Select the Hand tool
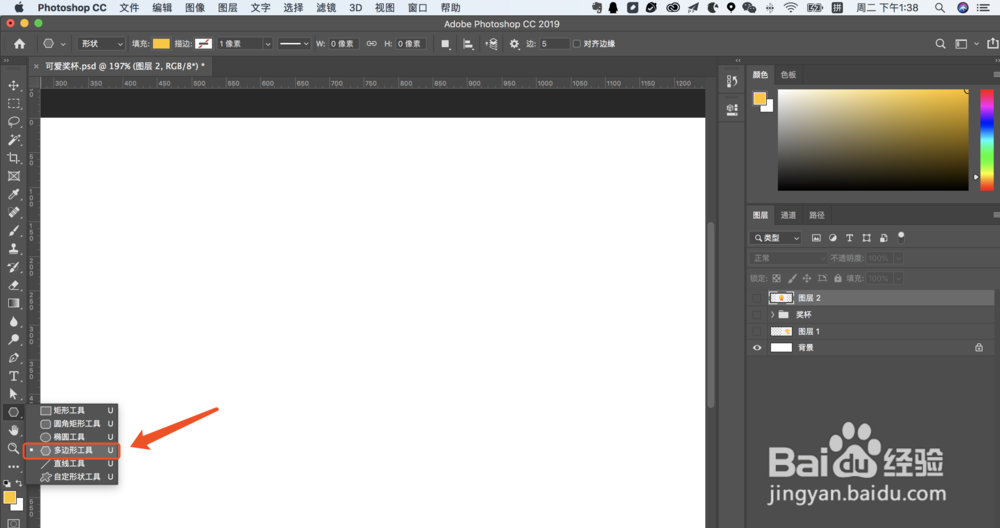1000x528 pixels. click(x=13, y=430)
